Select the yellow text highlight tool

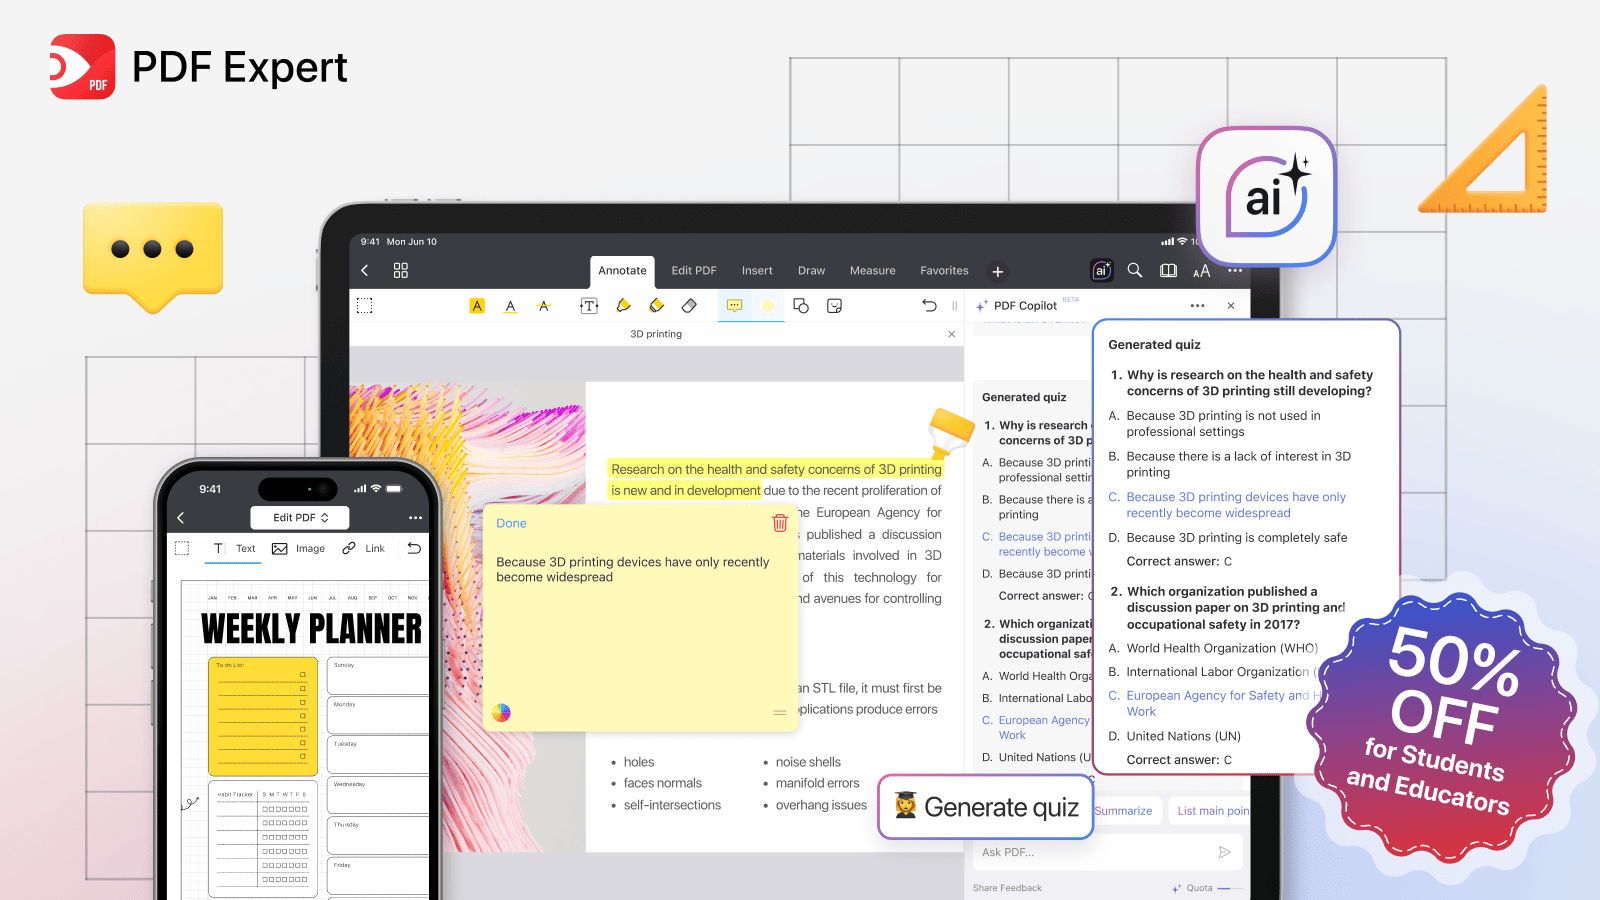click(x=477, y=306)
